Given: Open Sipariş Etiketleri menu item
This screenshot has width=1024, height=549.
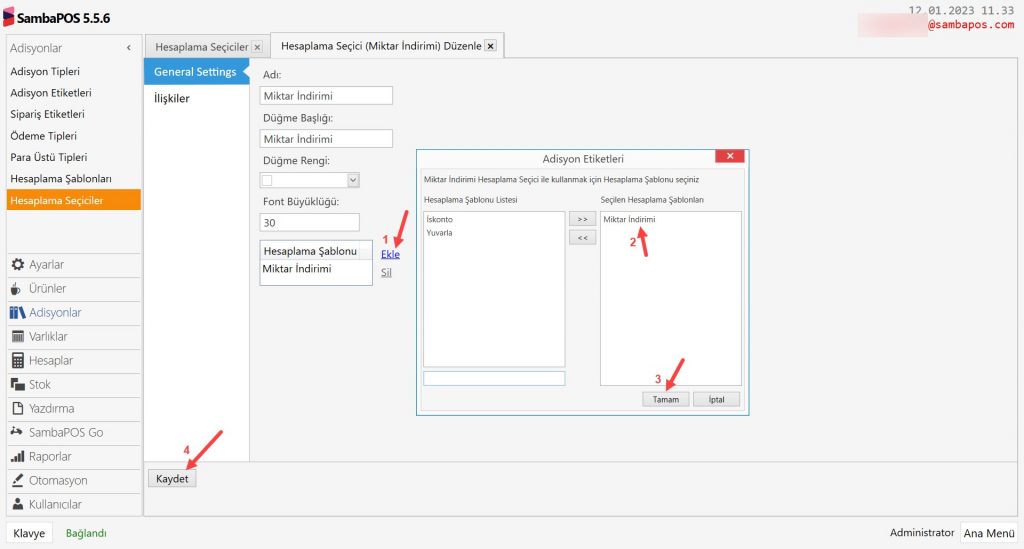Looking at the screenshot, I should coord(47,114).
